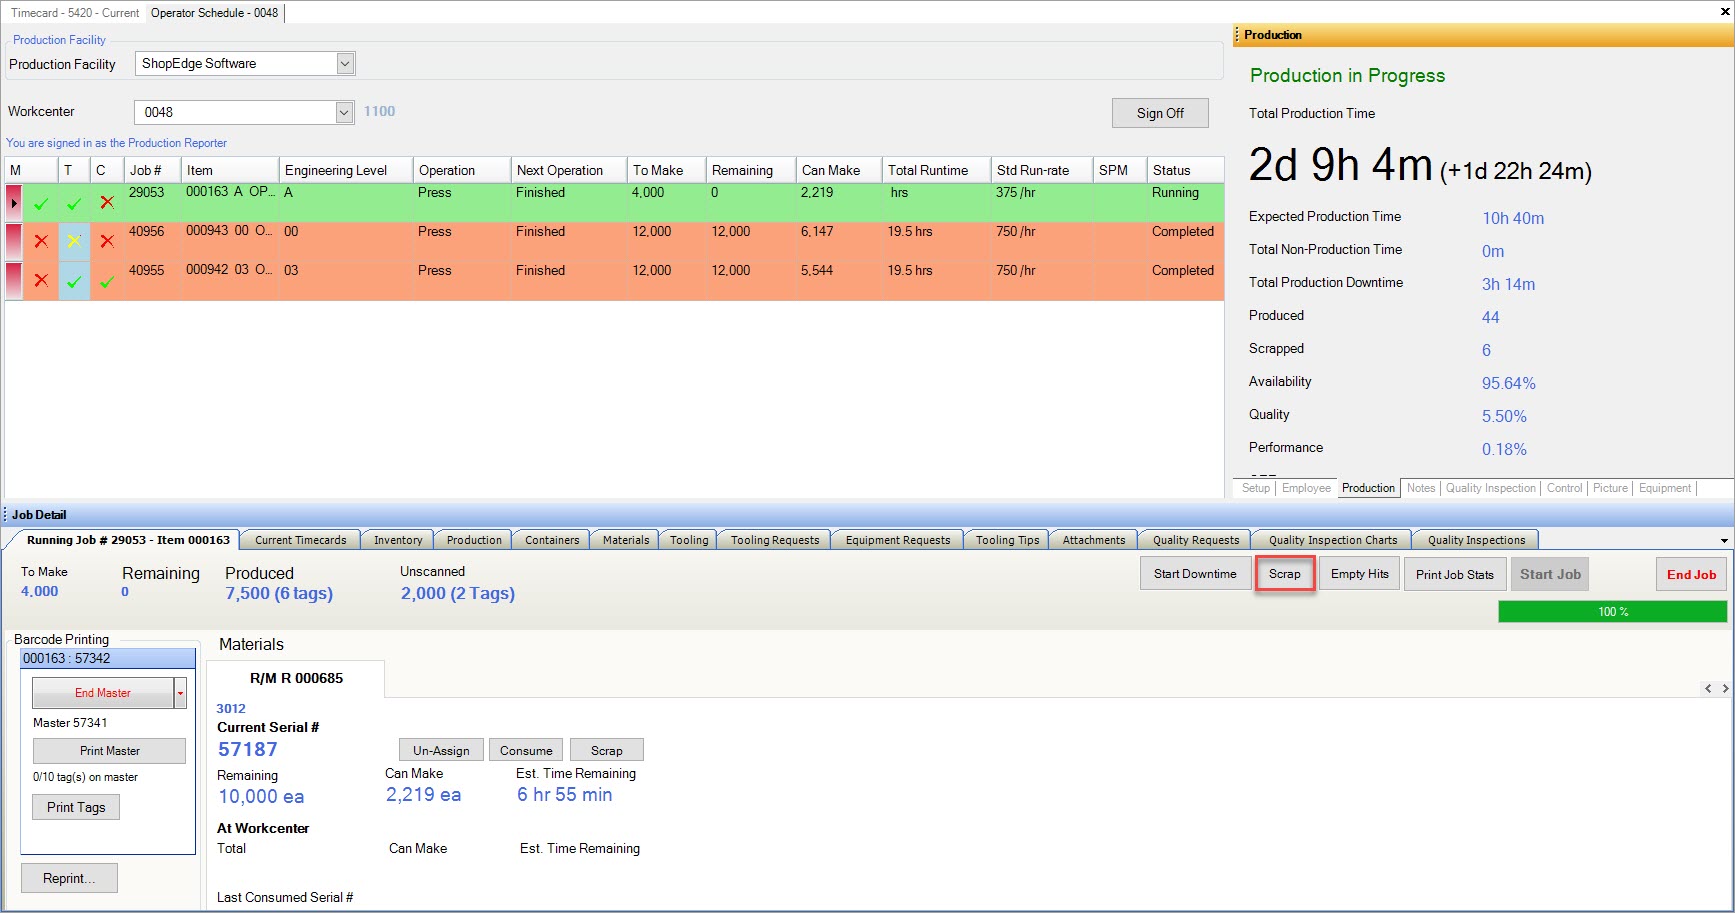This screenshot has height=913, width=1735.
Task: Open the Tooling Requests tab
Action: pos(775,540)
